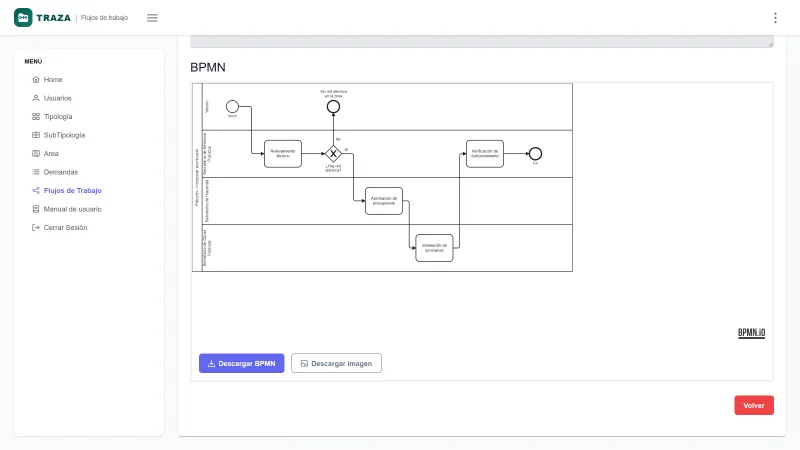Screen dimensions: 800x450
Task: Click the BPMN section heading
Action: [208, 67]
